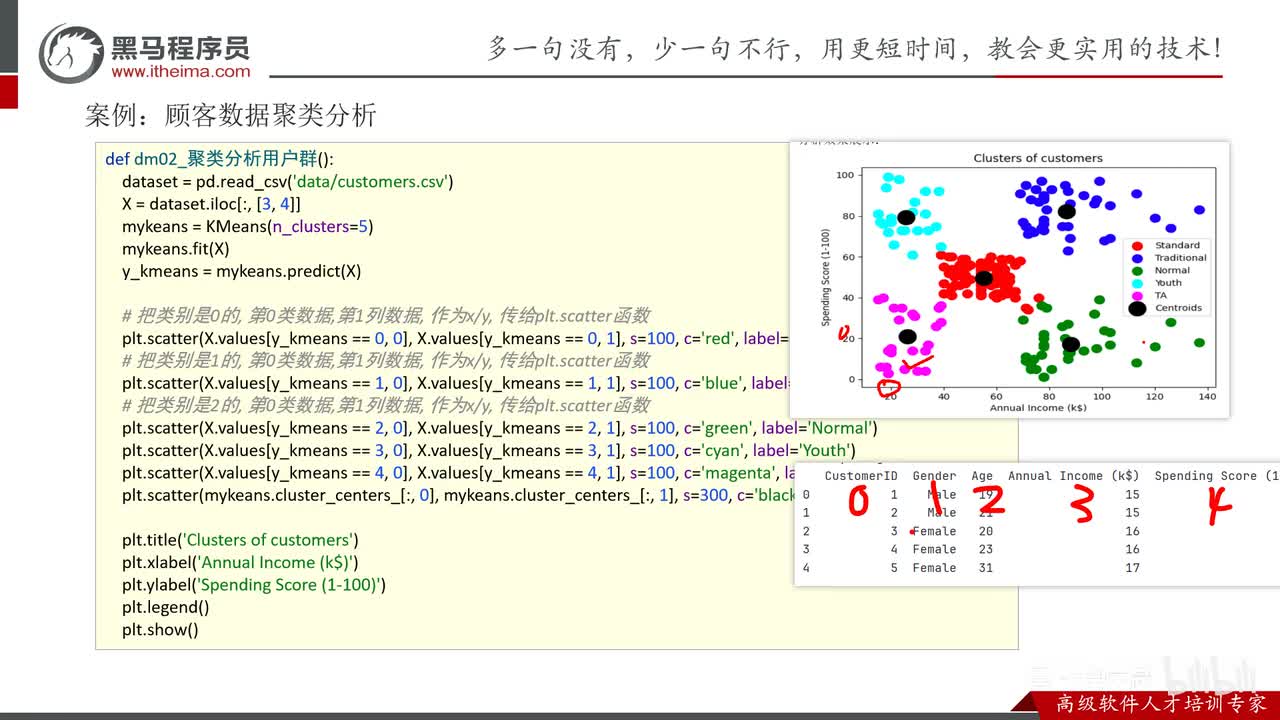The image size is (1280, 720).
Task: Click the mykeans.fit(X) line
Action: pyautogui.click(x=176, y=249)
